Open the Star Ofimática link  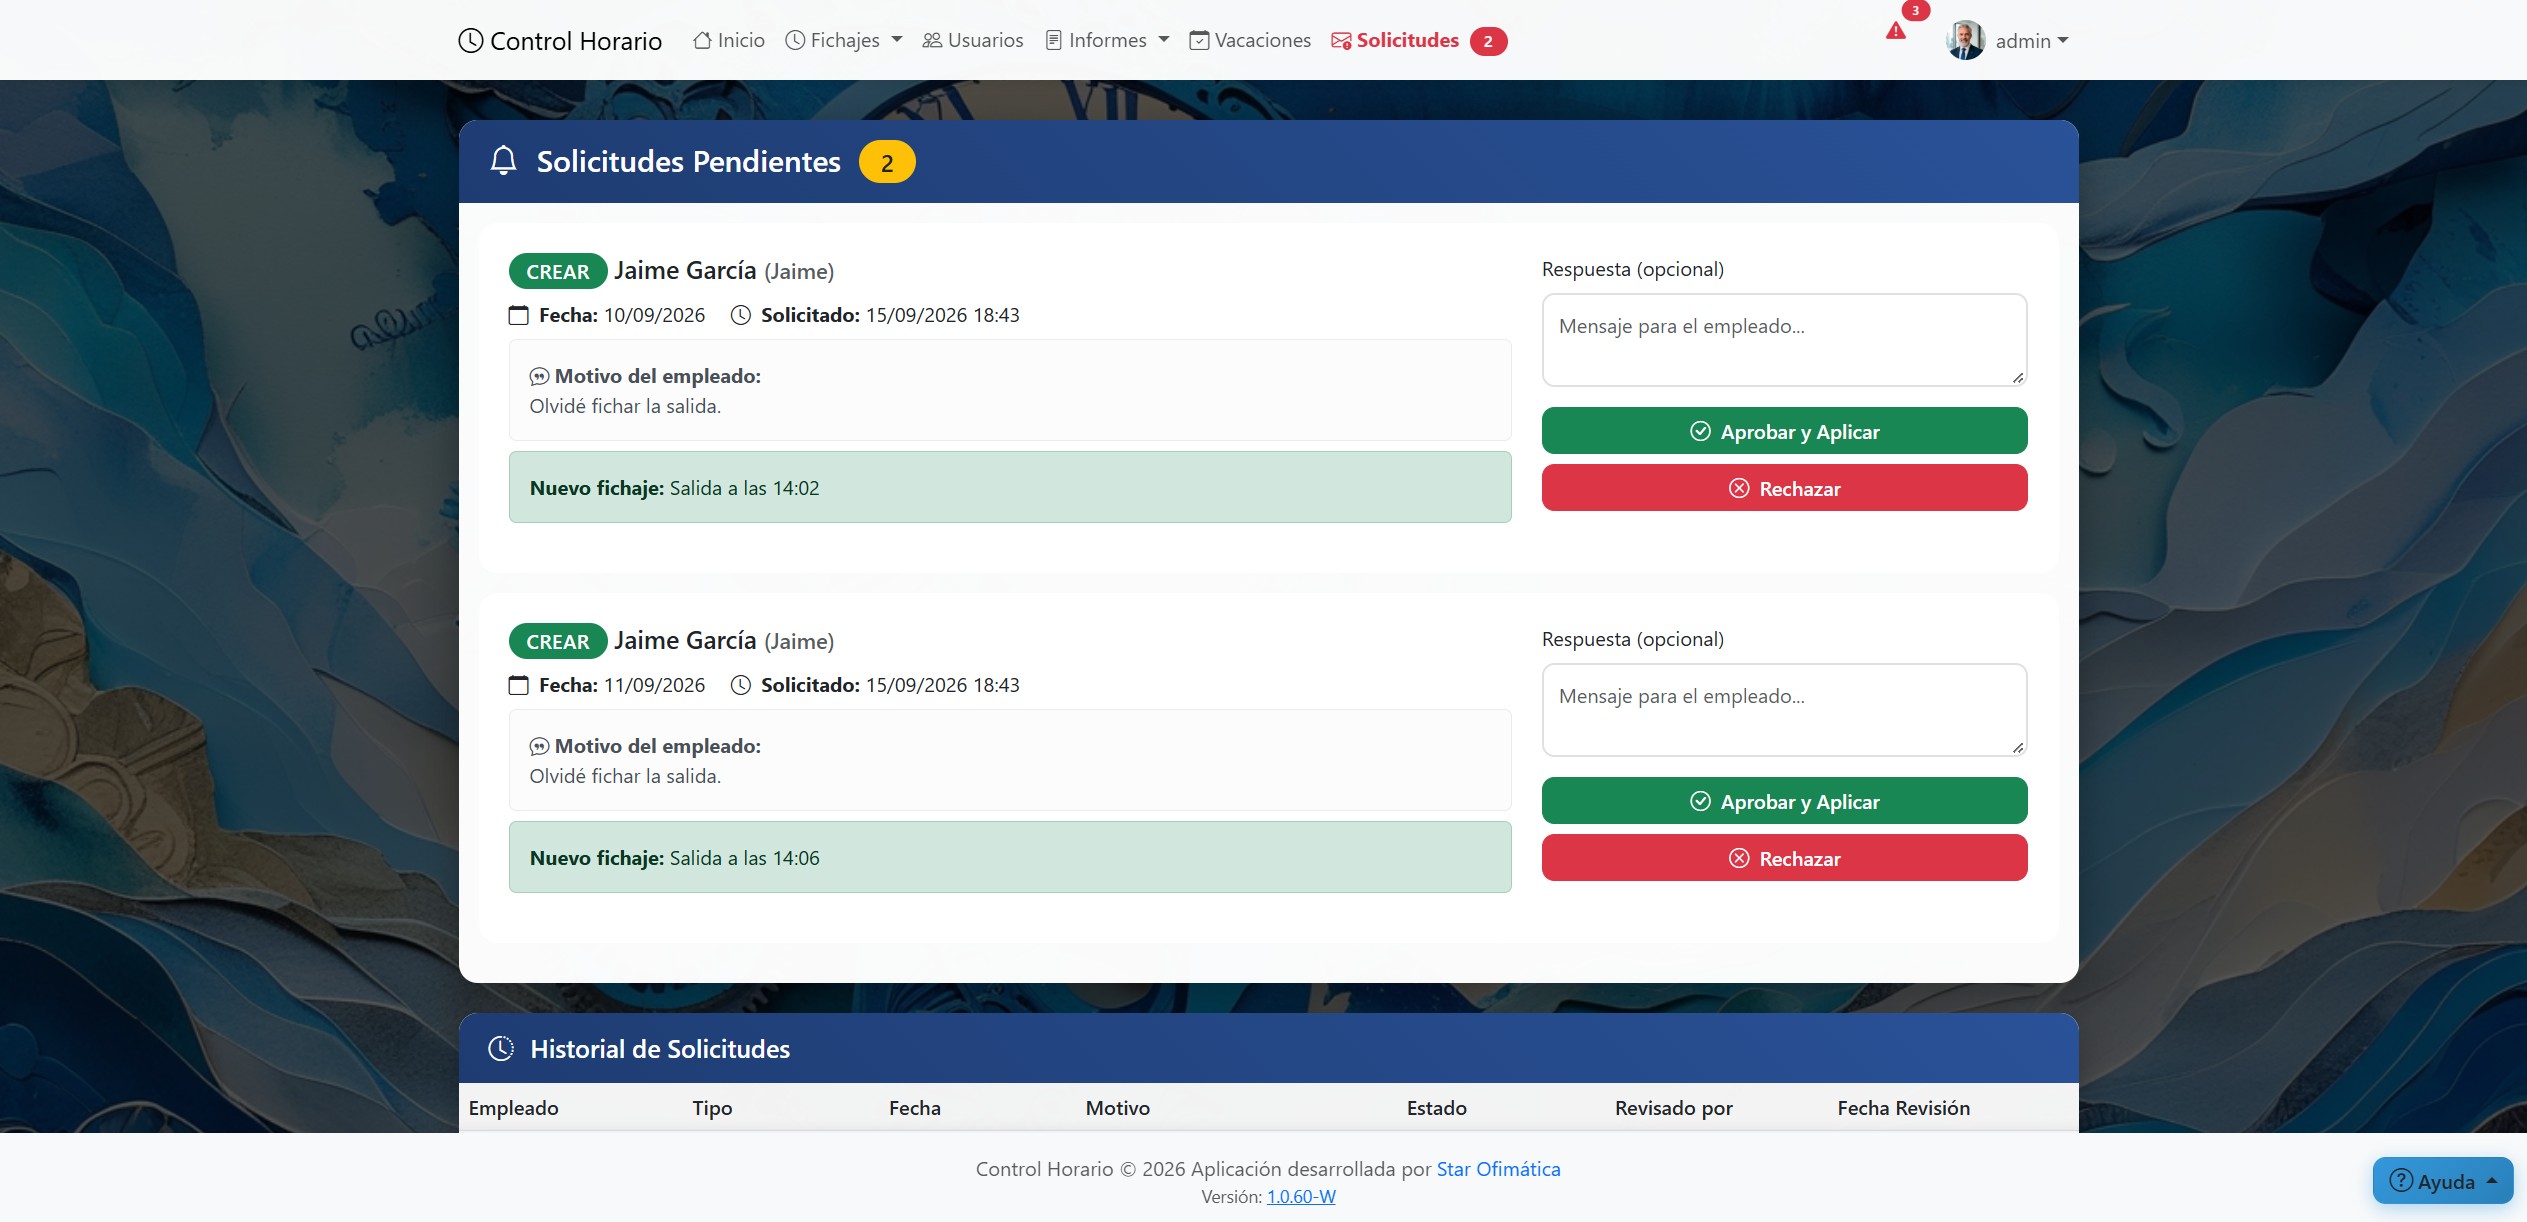click(1498, 1168)
